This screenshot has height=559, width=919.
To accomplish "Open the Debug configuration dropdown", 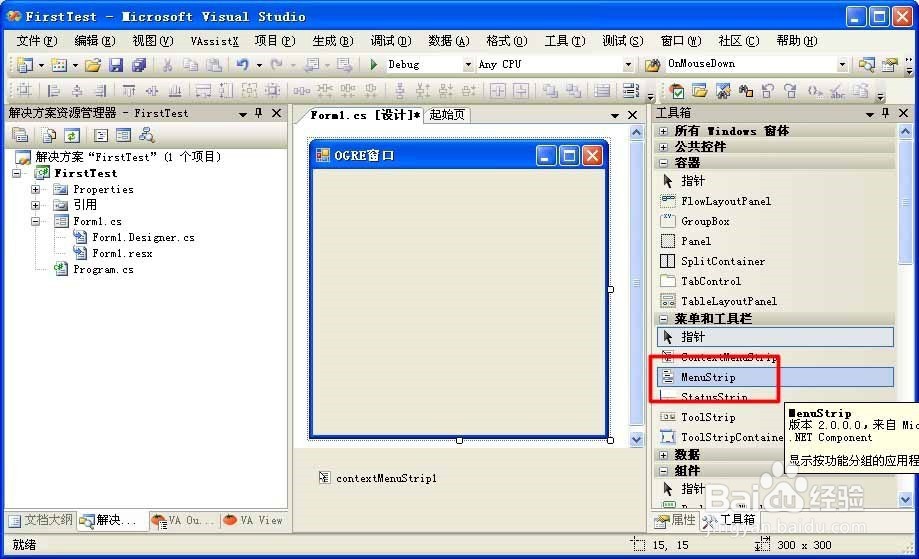I will pos(468,64).
